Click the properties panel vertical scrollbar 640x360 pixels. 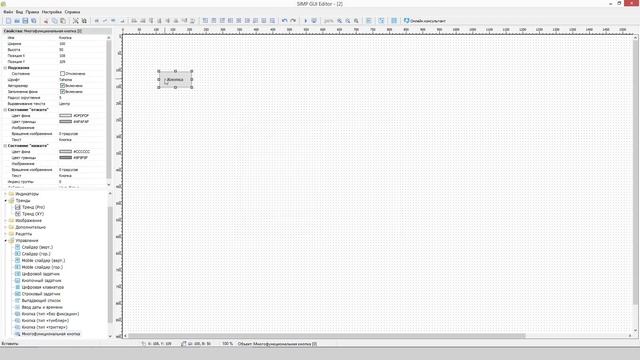coord(109,109)
